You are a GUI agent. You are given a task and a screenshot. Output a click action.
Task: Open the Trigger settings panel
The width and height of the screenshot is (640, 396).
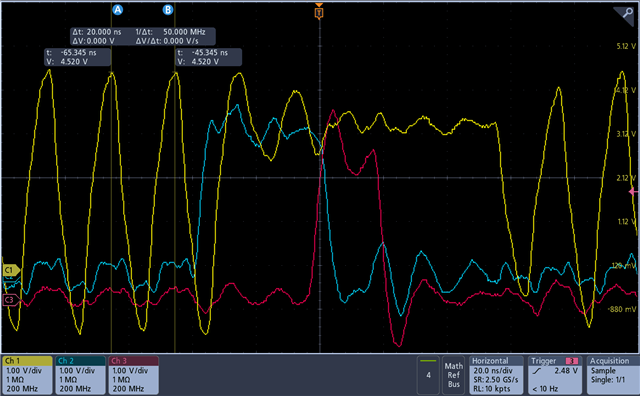click(555, 375)
